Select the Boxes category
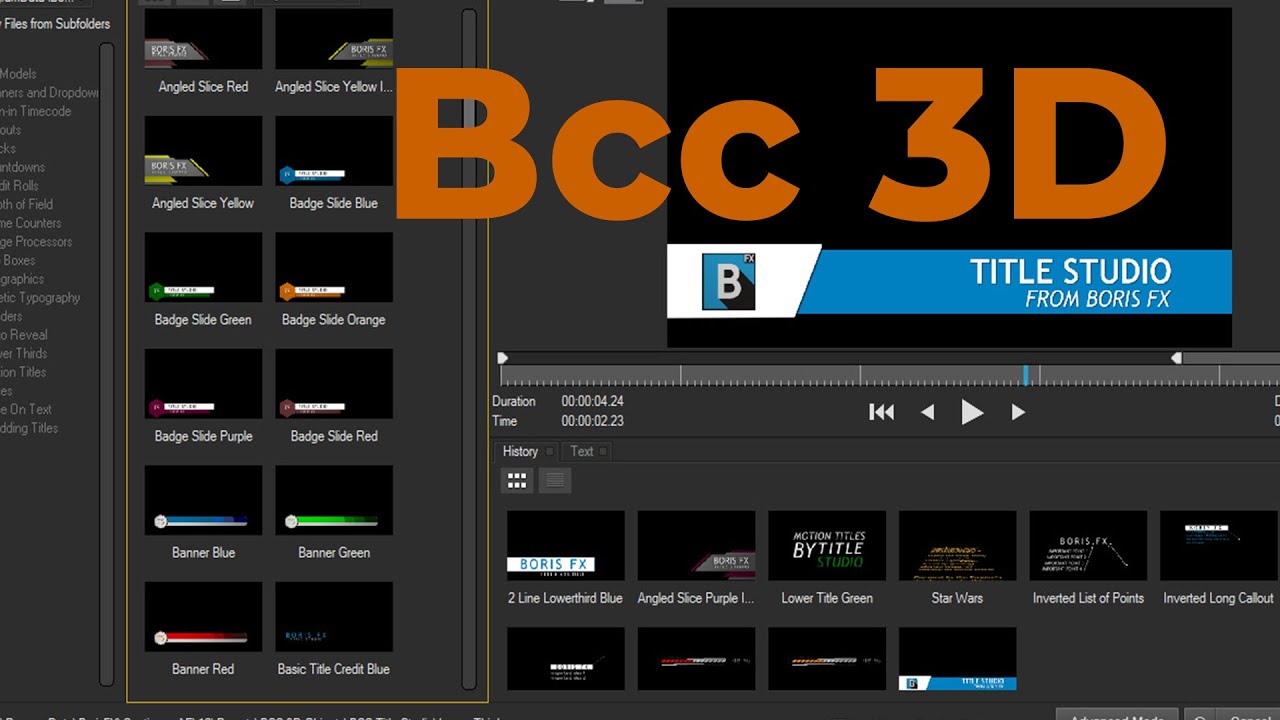Image resolution: width=1280 pixels, height=720 pixels. (18, 260)
